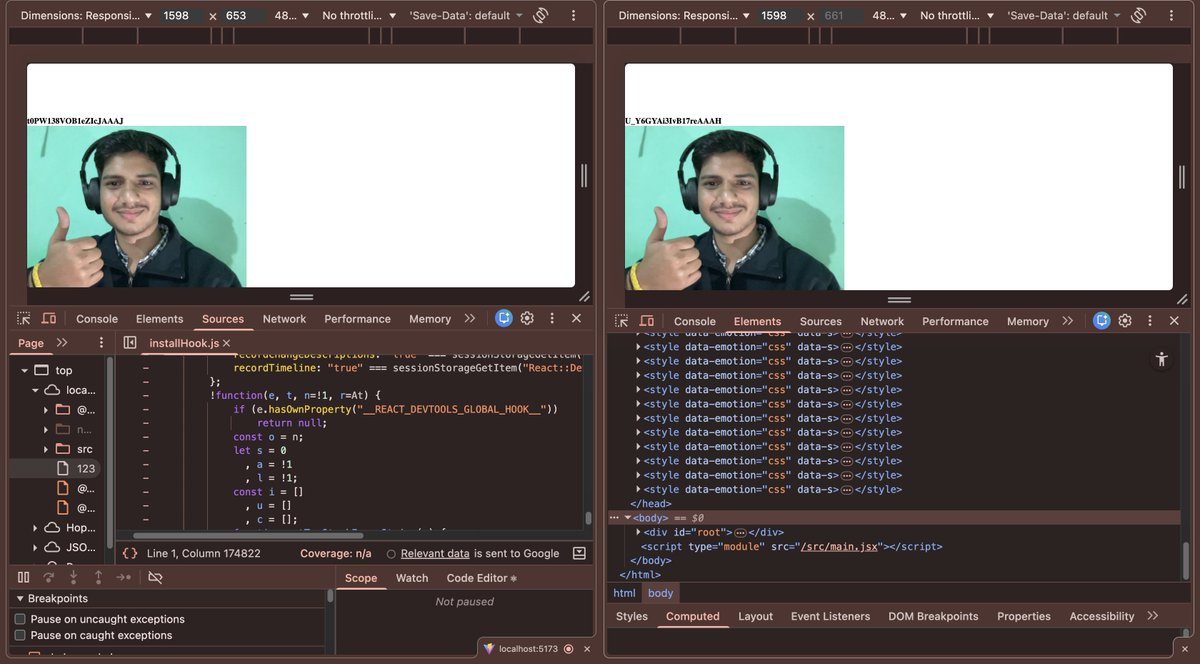The image size is (1200, 664).
Task: Expand the src folder in the Page tree
Action: 46,449
